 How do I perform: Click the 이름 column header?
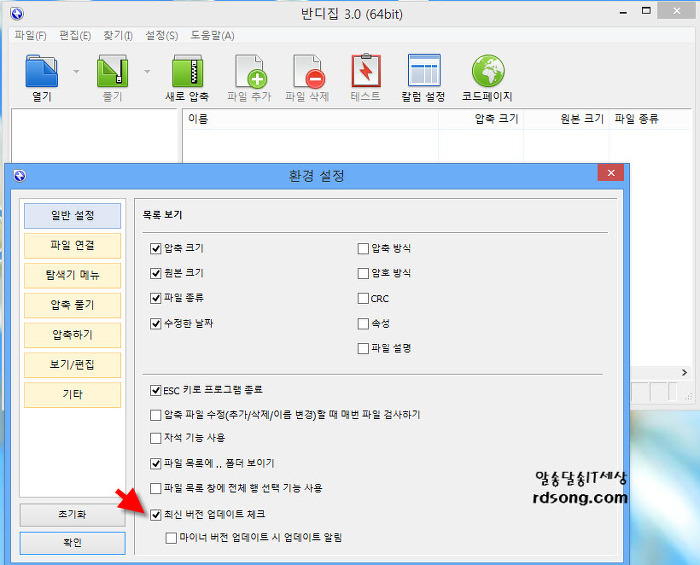click(198, 118)
